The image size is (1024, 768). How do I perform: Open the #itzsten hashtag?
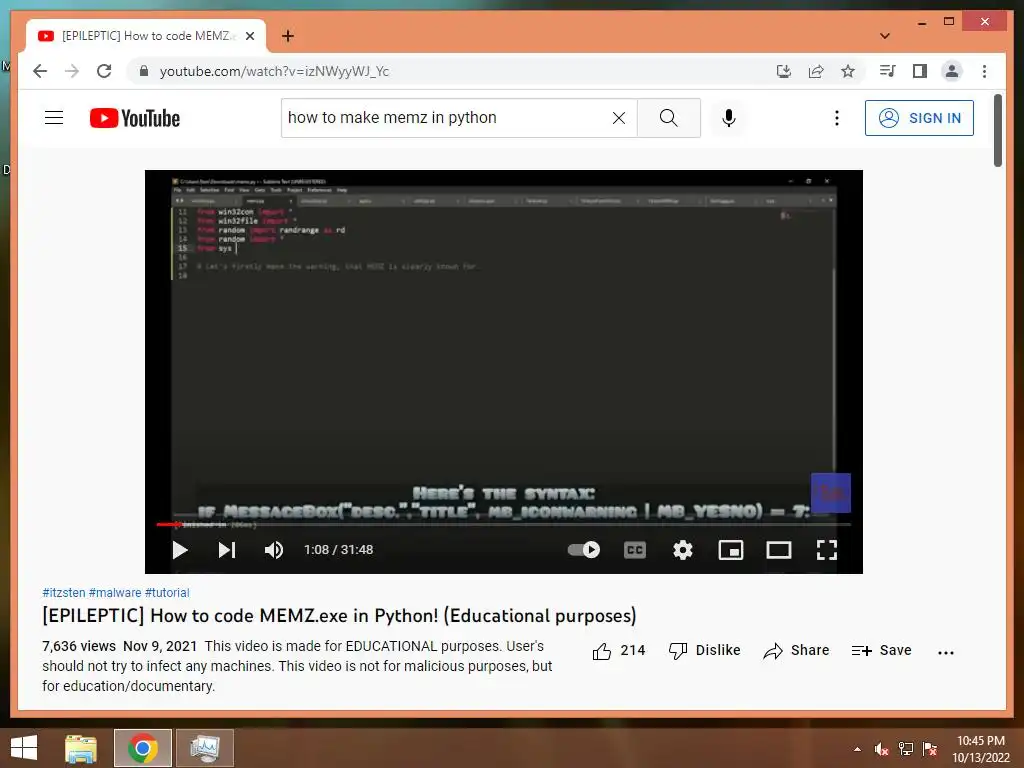[x=63, y=592]
